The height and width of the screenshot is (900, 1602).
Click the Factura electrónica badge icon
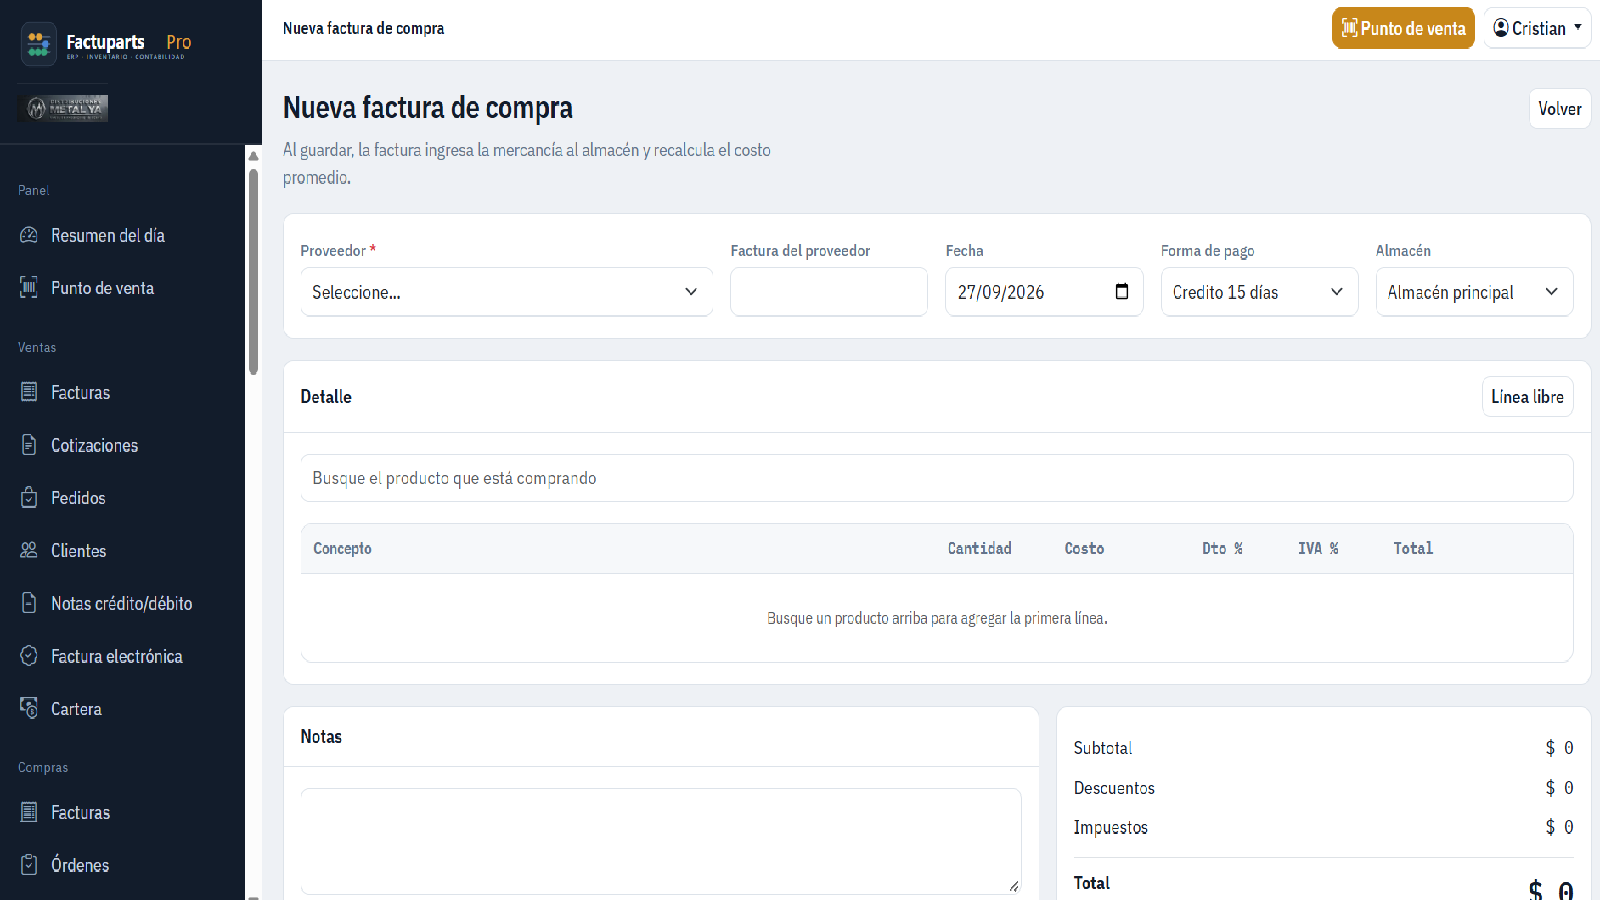coord(29,656)
